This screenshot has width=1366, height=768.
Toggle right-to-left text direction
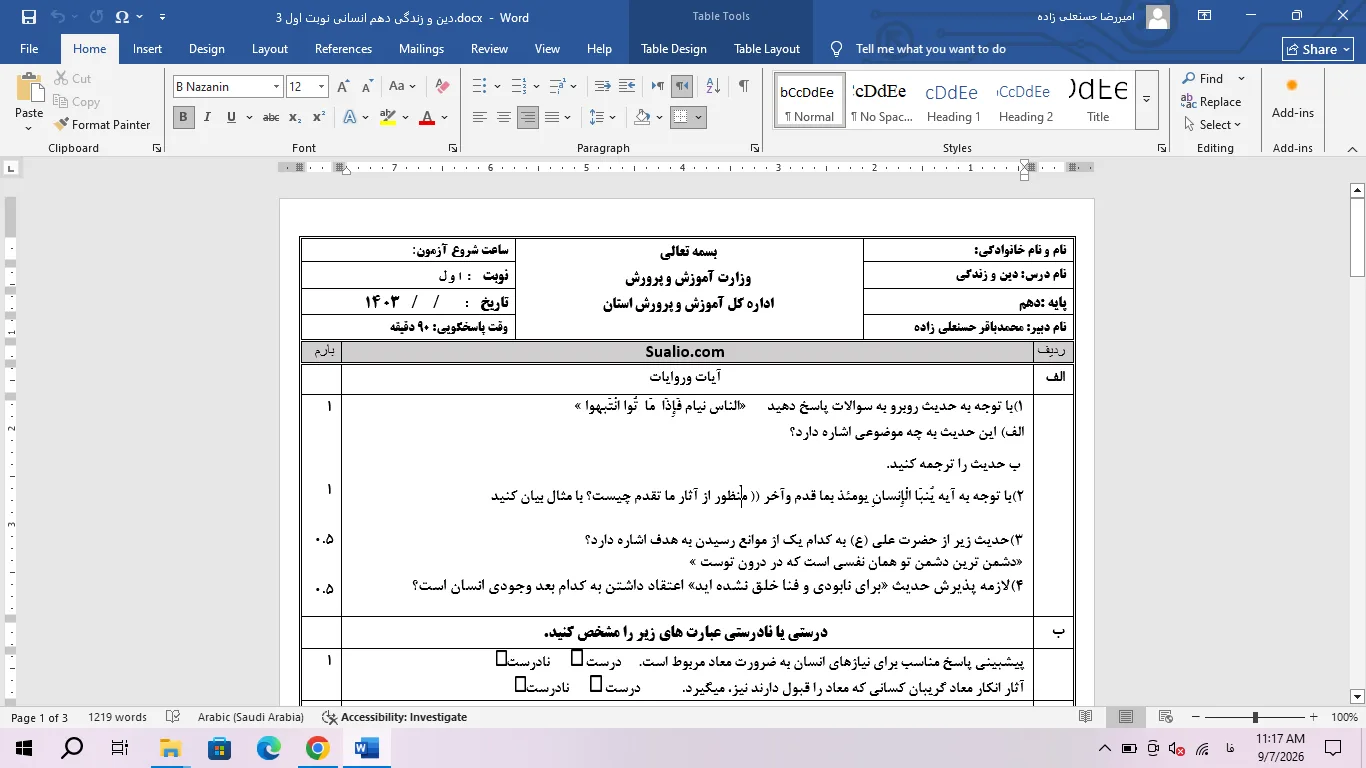click(683, 87)
